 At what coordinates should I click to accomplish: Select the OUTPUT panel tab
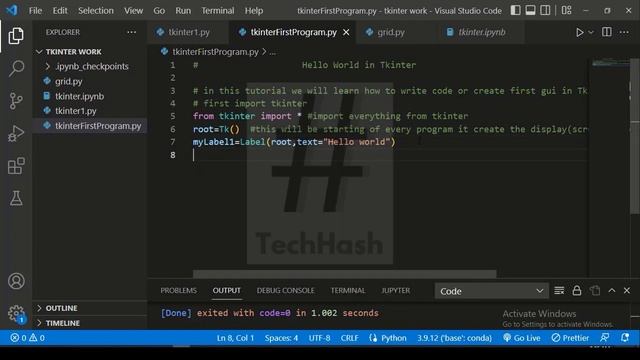click(227, 291)
